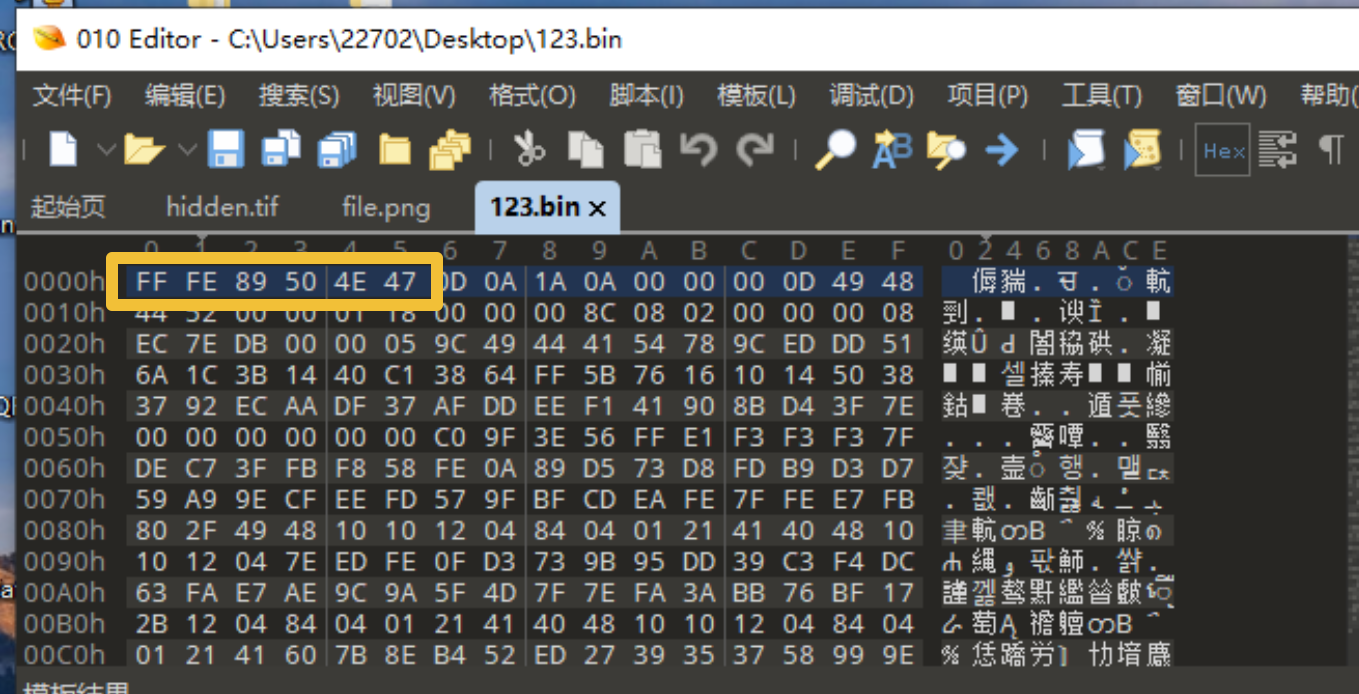This screenshot has height=694, width=1359.
Task: Select address label 00C0h
Action: point(64,654)
